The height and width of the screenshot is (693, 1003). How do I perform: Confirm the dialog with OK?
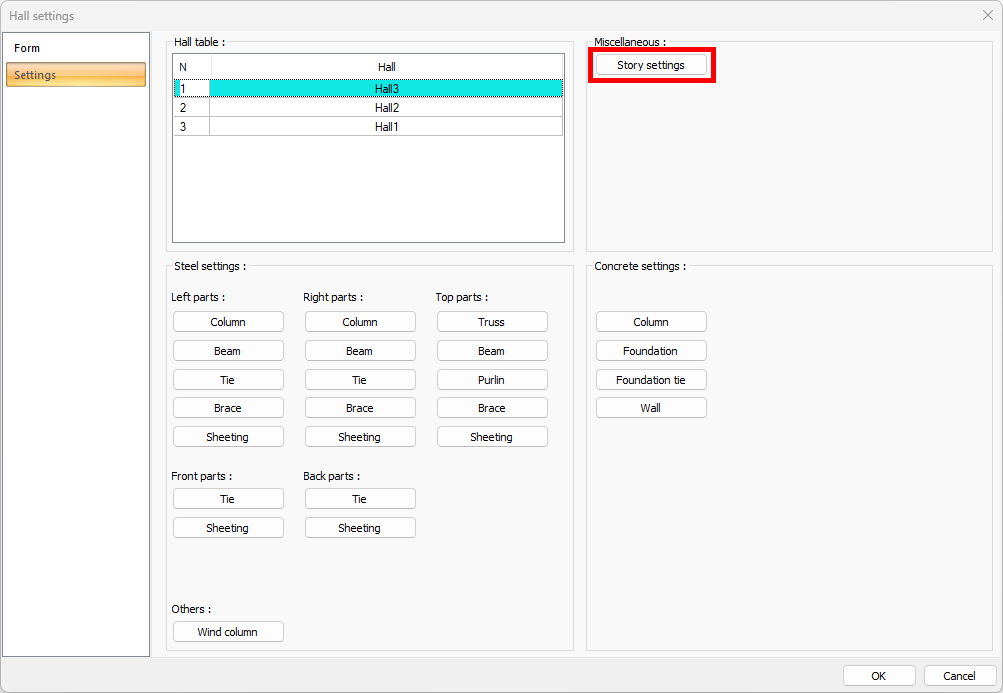point(879,676)
